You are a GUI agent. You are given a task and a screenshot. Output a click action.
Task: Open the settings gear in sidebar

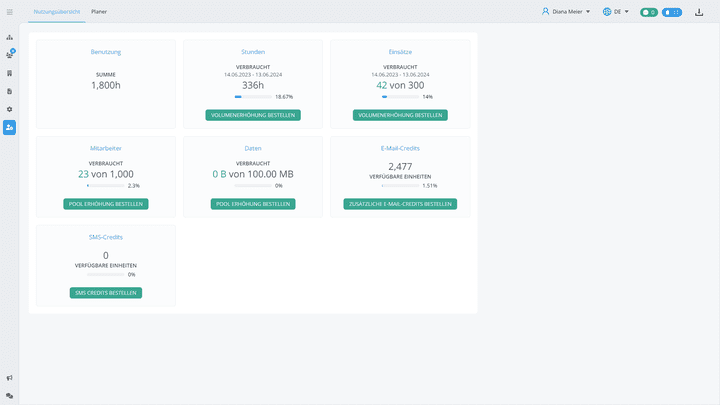coord(10,109)
